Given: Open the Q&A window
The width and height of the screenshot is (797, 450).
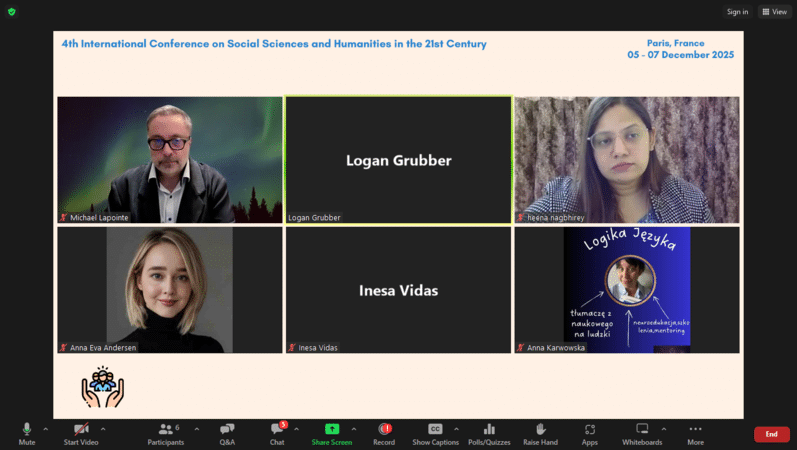Looking at the screenshot, I should click(227, 432).
